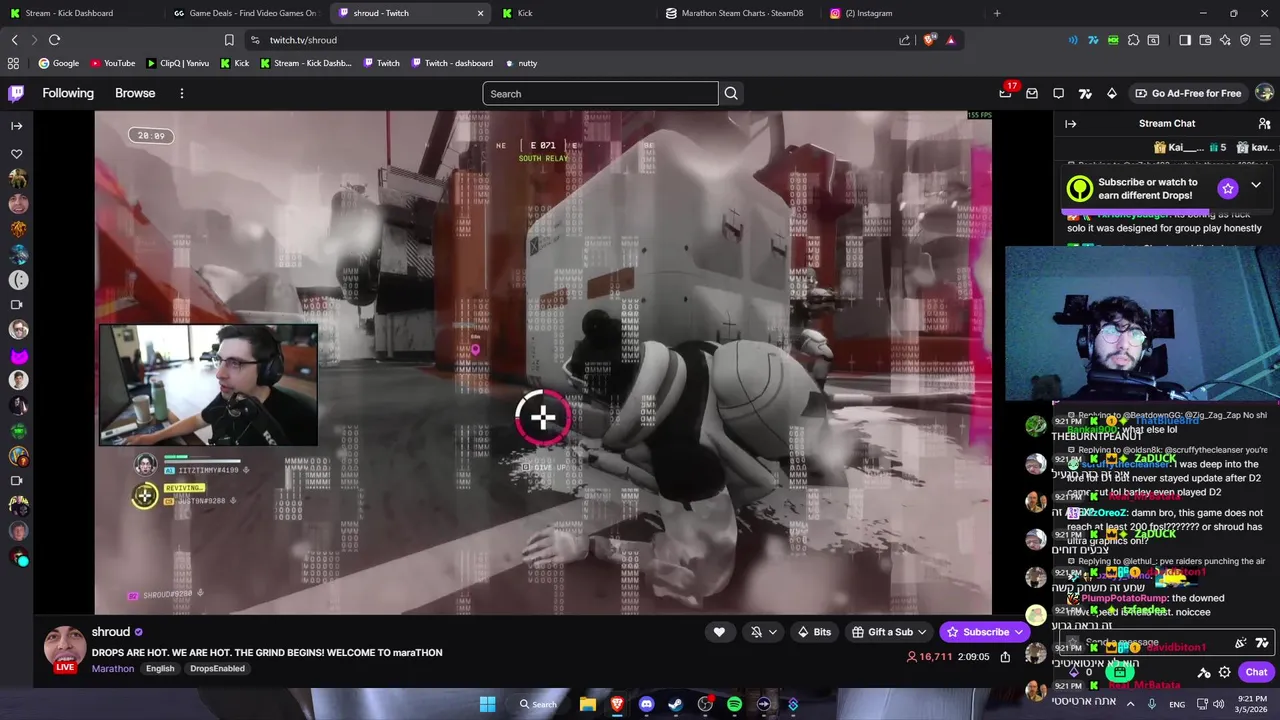Open Spotify from the taskbar
Screen dimensions: 1280x720
[735, 704]
